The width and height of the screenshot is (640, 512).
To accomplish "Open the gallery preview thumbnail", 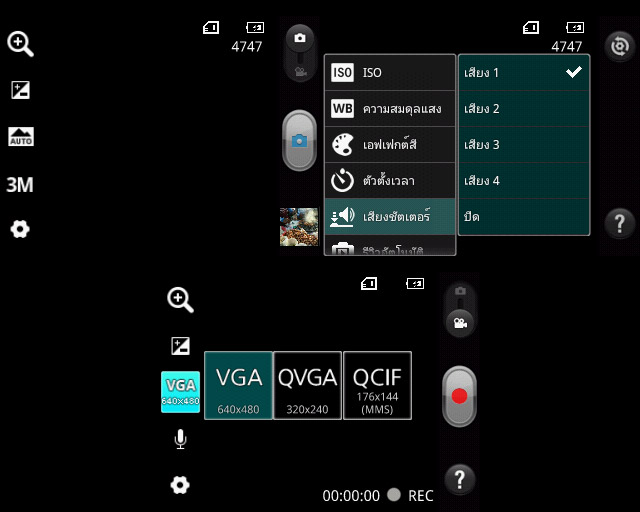I will (299, 227).
